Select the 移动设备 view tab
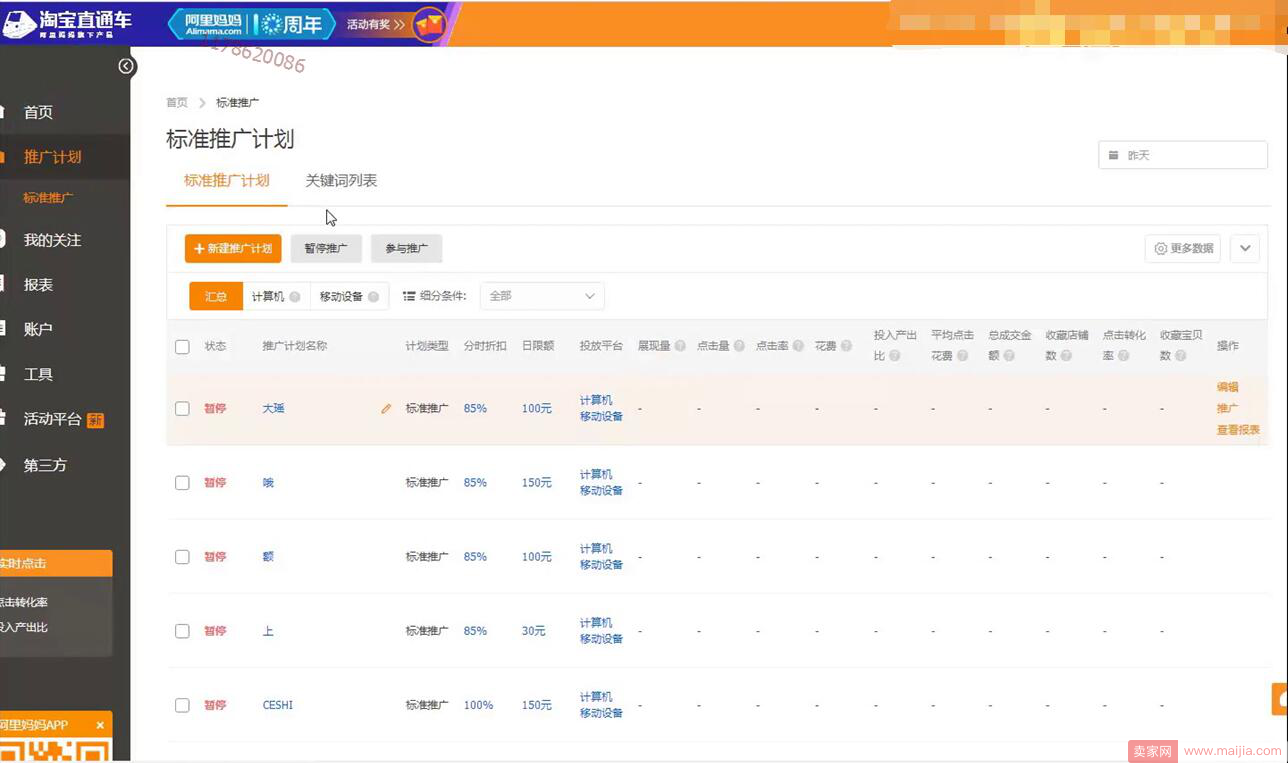The height and width of the screenshot is (763, 1288). coord(349,296)
